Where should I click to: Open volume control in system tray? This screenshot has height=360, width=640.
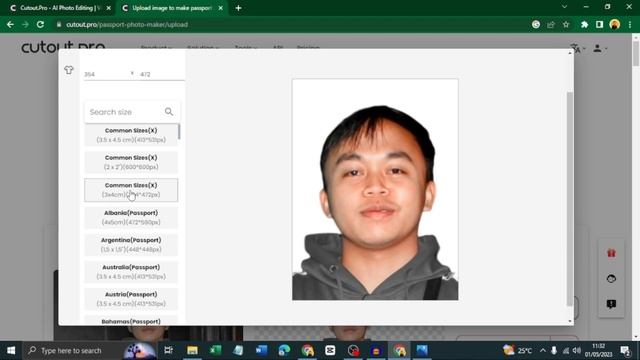pos(577,351)
